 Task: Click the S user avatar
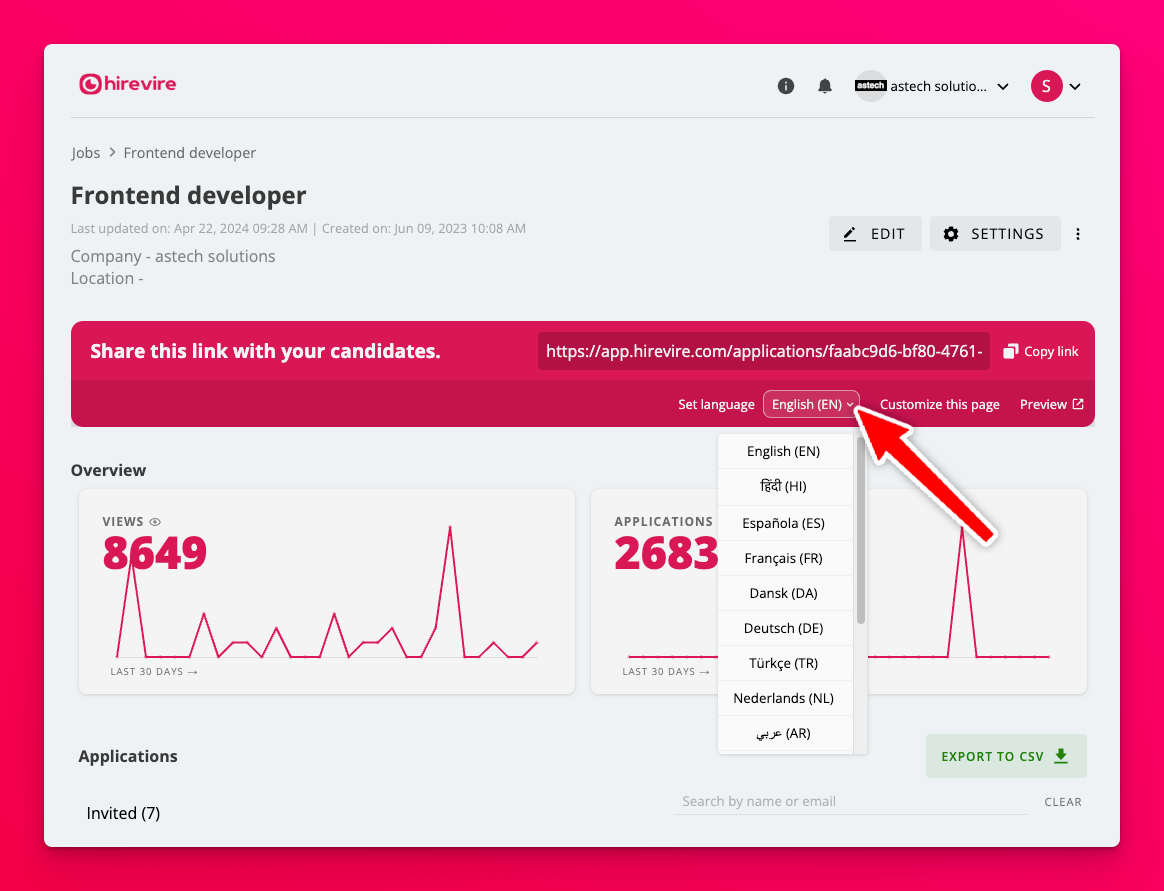(1046, 86)
